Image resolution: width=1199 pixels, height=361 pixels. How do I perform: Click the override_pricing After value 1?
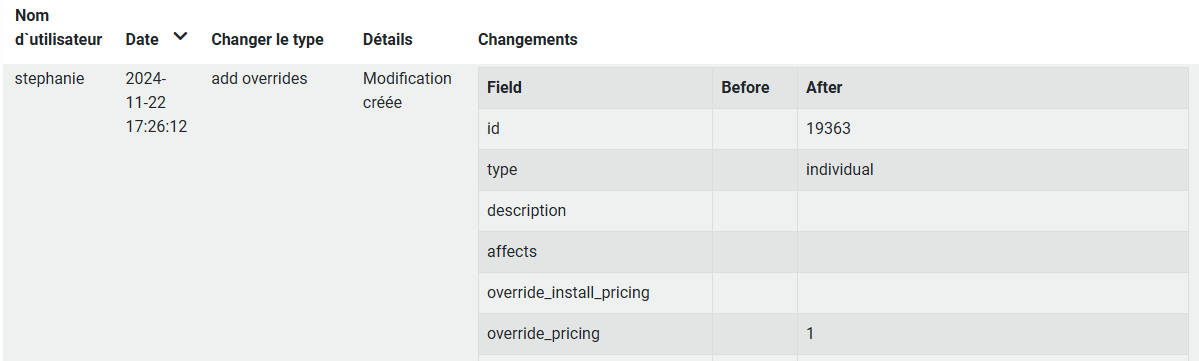tap(810, 333)
